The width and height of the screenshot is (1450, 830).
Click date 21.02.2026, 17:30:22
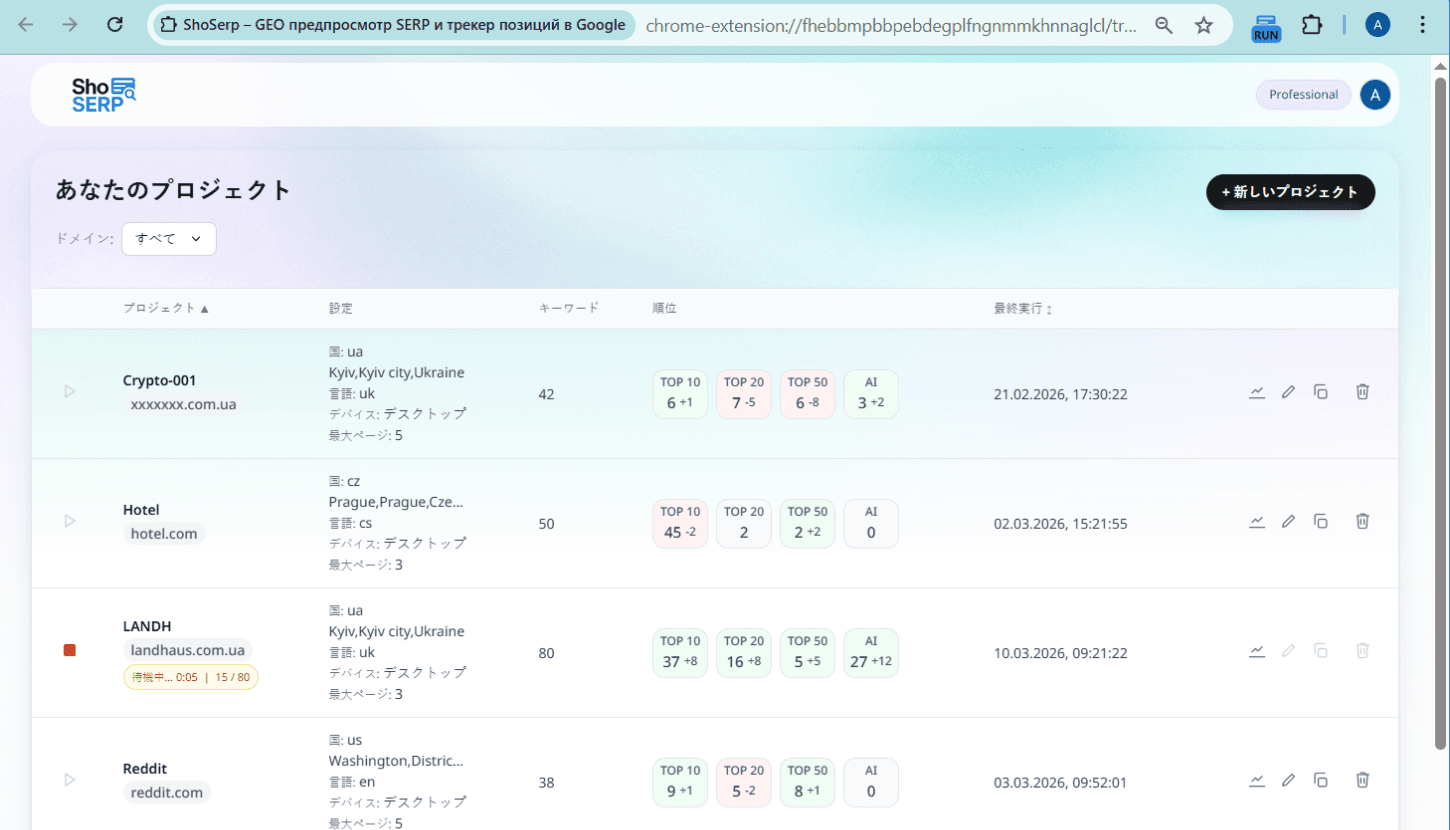(x=1060, y=394)
